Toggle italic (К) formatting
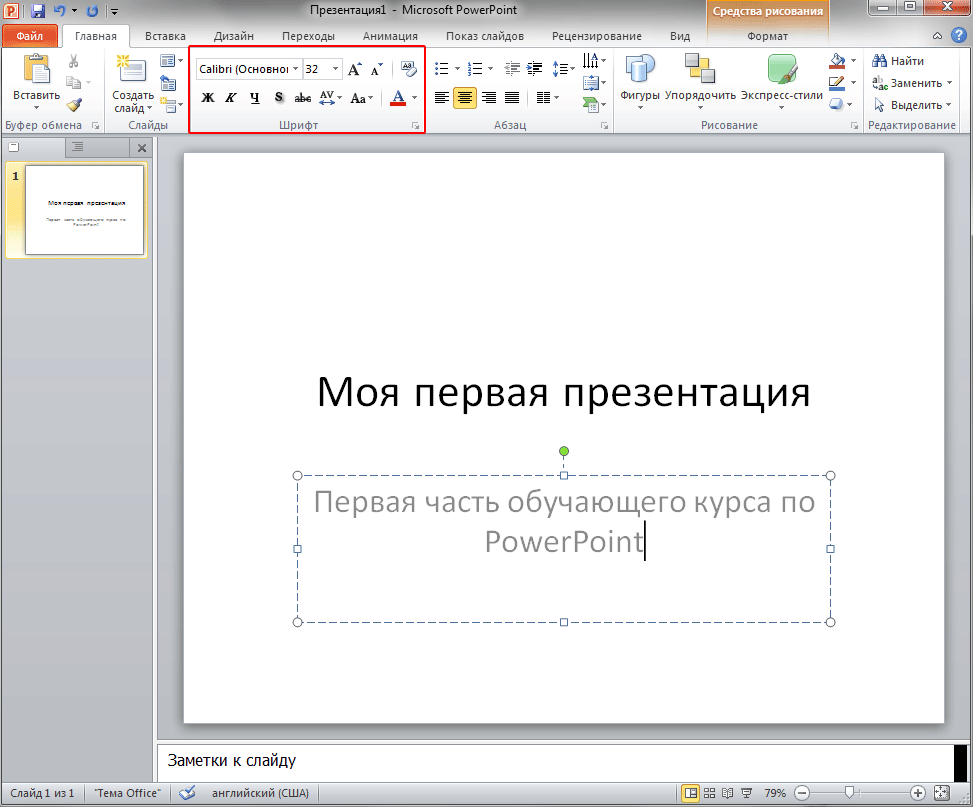 (231, 97)
